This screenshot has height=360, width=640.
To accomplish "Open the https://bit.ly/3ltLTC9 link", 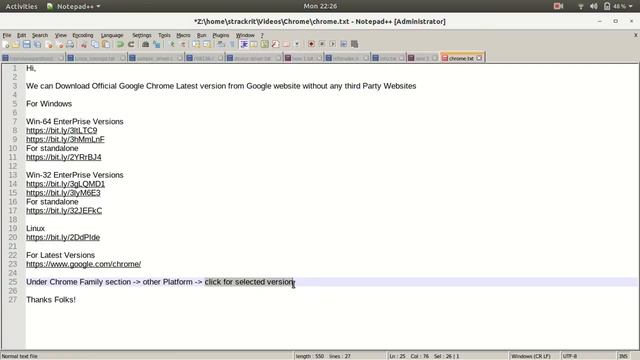I will [x=62, y=130].
